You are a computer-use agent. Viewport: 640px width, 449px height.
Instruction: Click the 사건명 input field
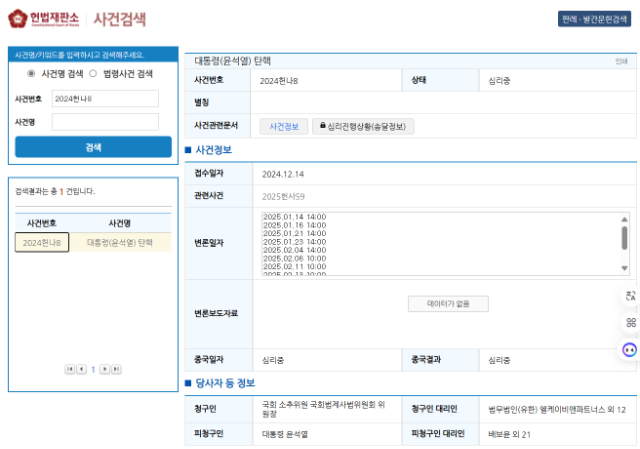click(105, 122)
